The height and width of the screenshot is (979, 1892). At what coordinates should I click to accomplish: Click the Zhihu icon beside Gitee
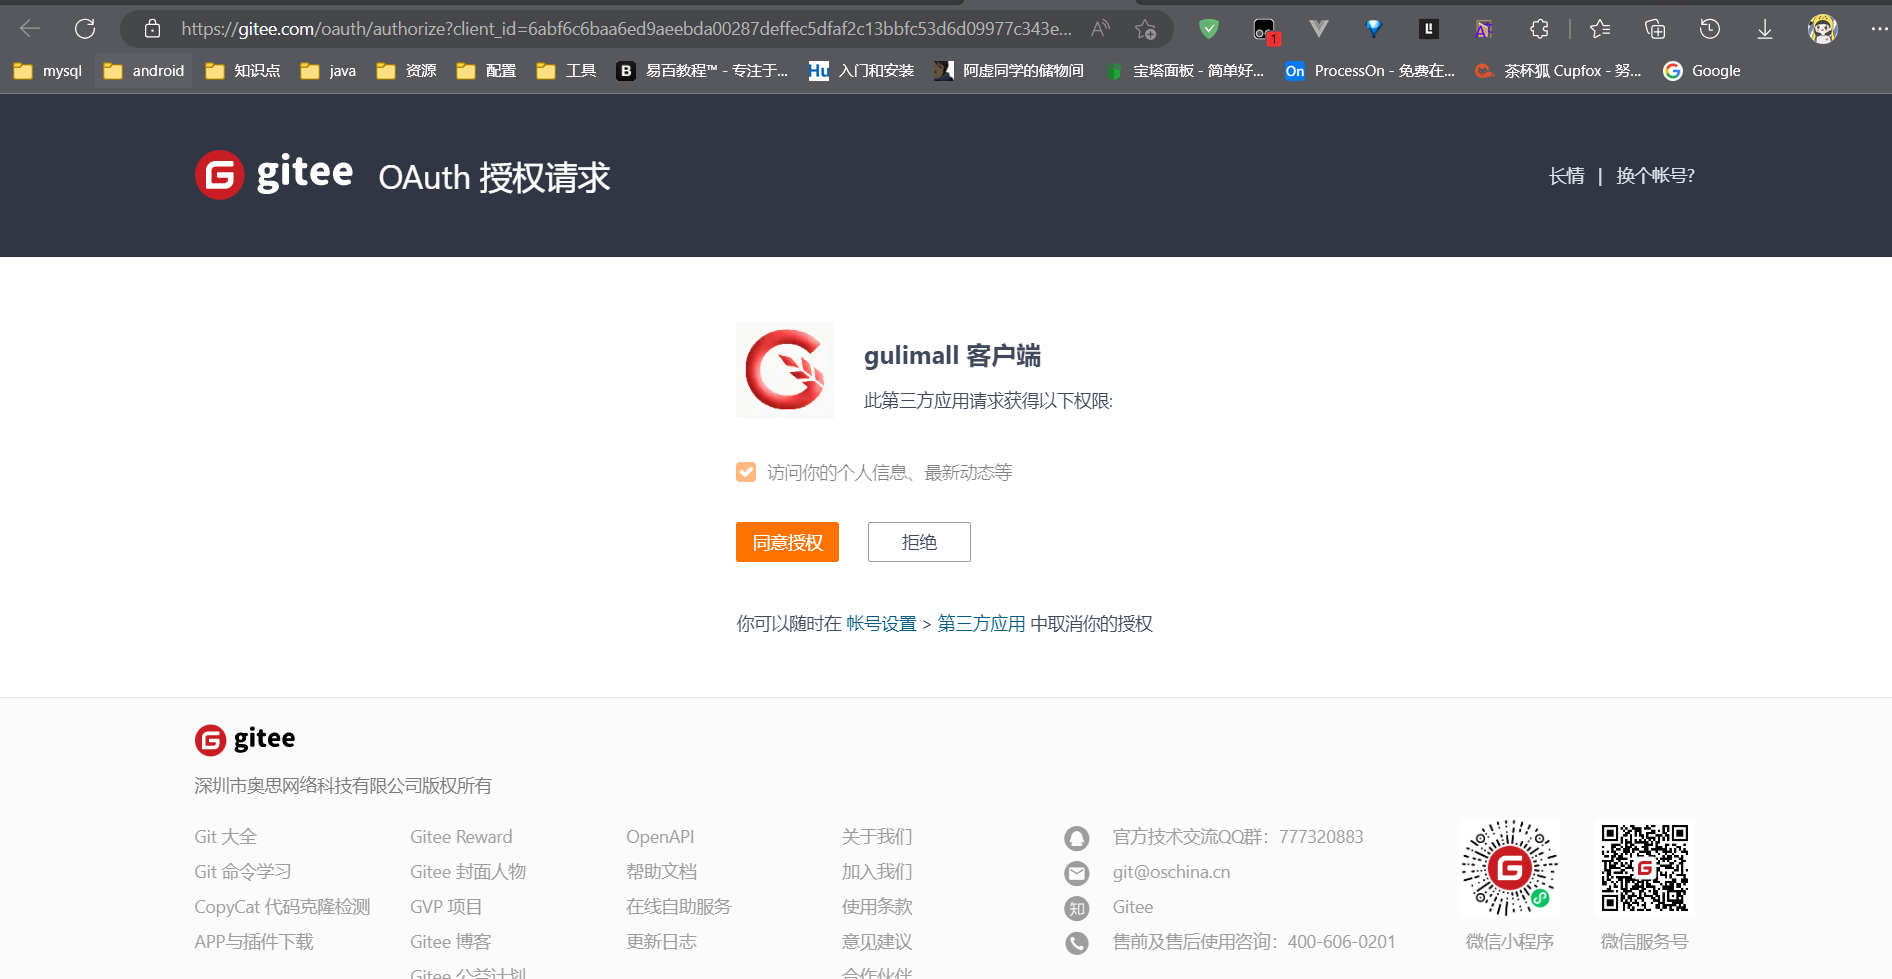coord(1077,908)
